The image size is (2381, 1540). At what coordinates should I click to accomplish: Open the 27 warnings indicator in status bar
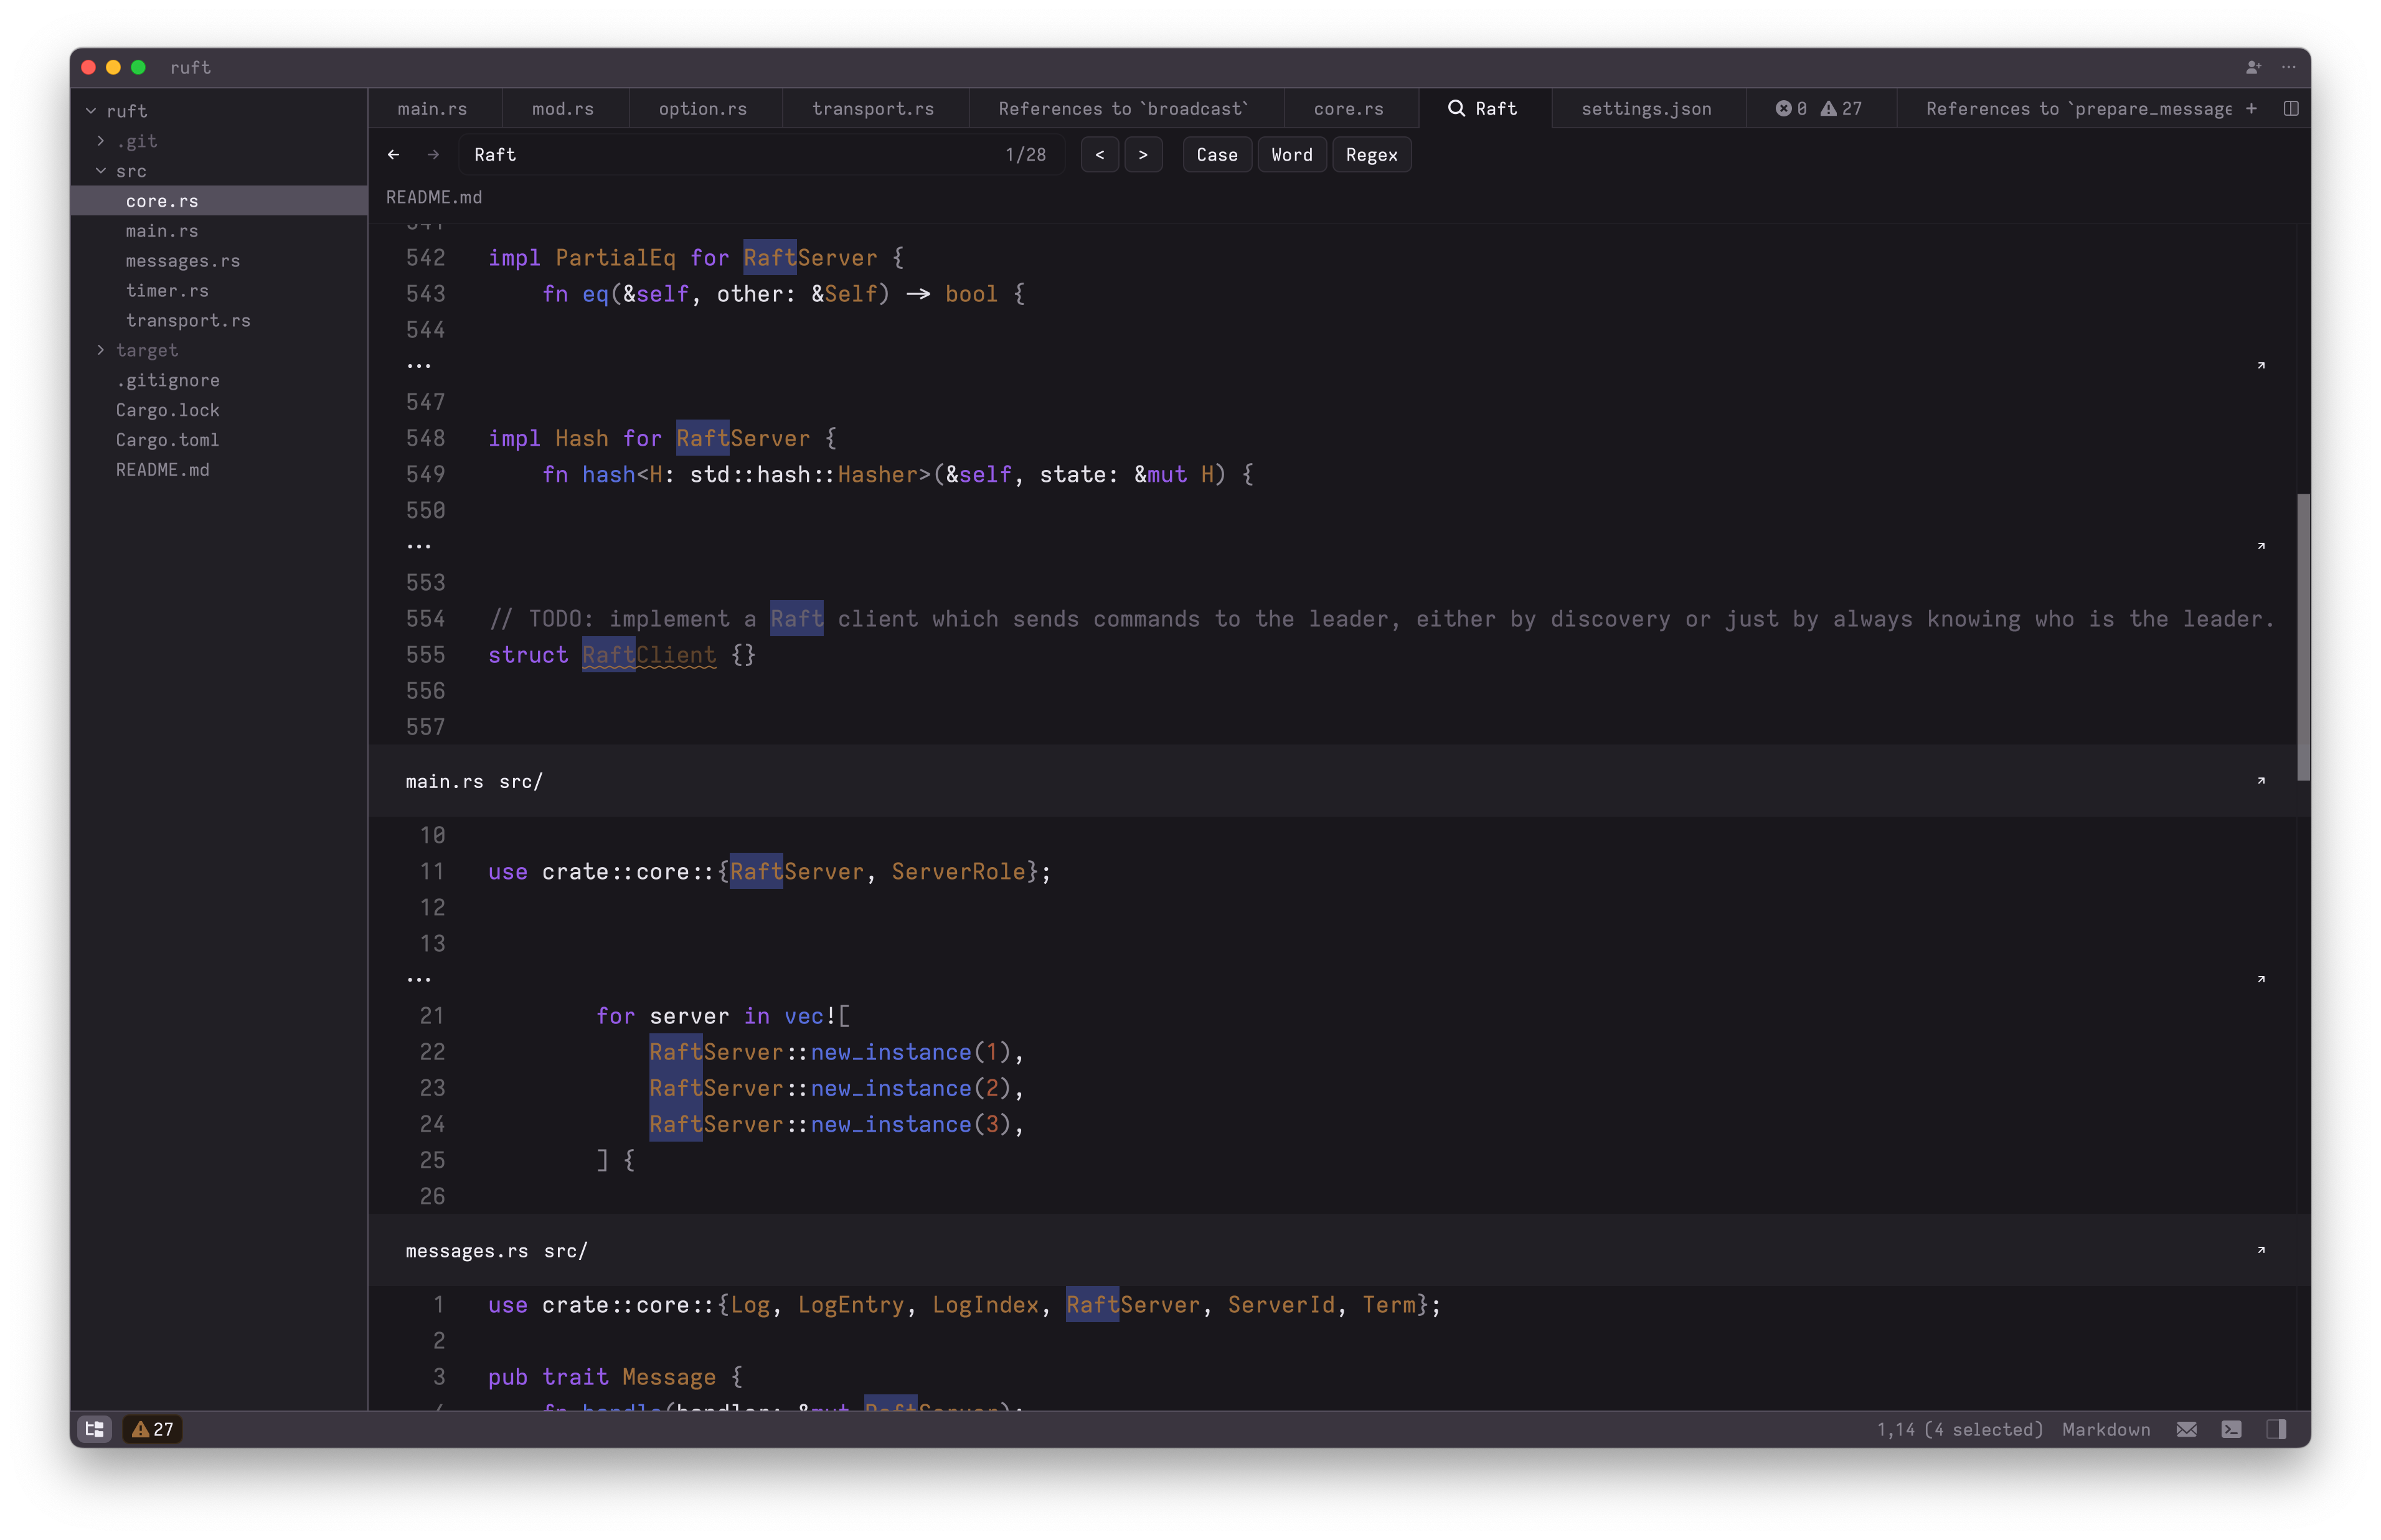(x=153, y=1429)
